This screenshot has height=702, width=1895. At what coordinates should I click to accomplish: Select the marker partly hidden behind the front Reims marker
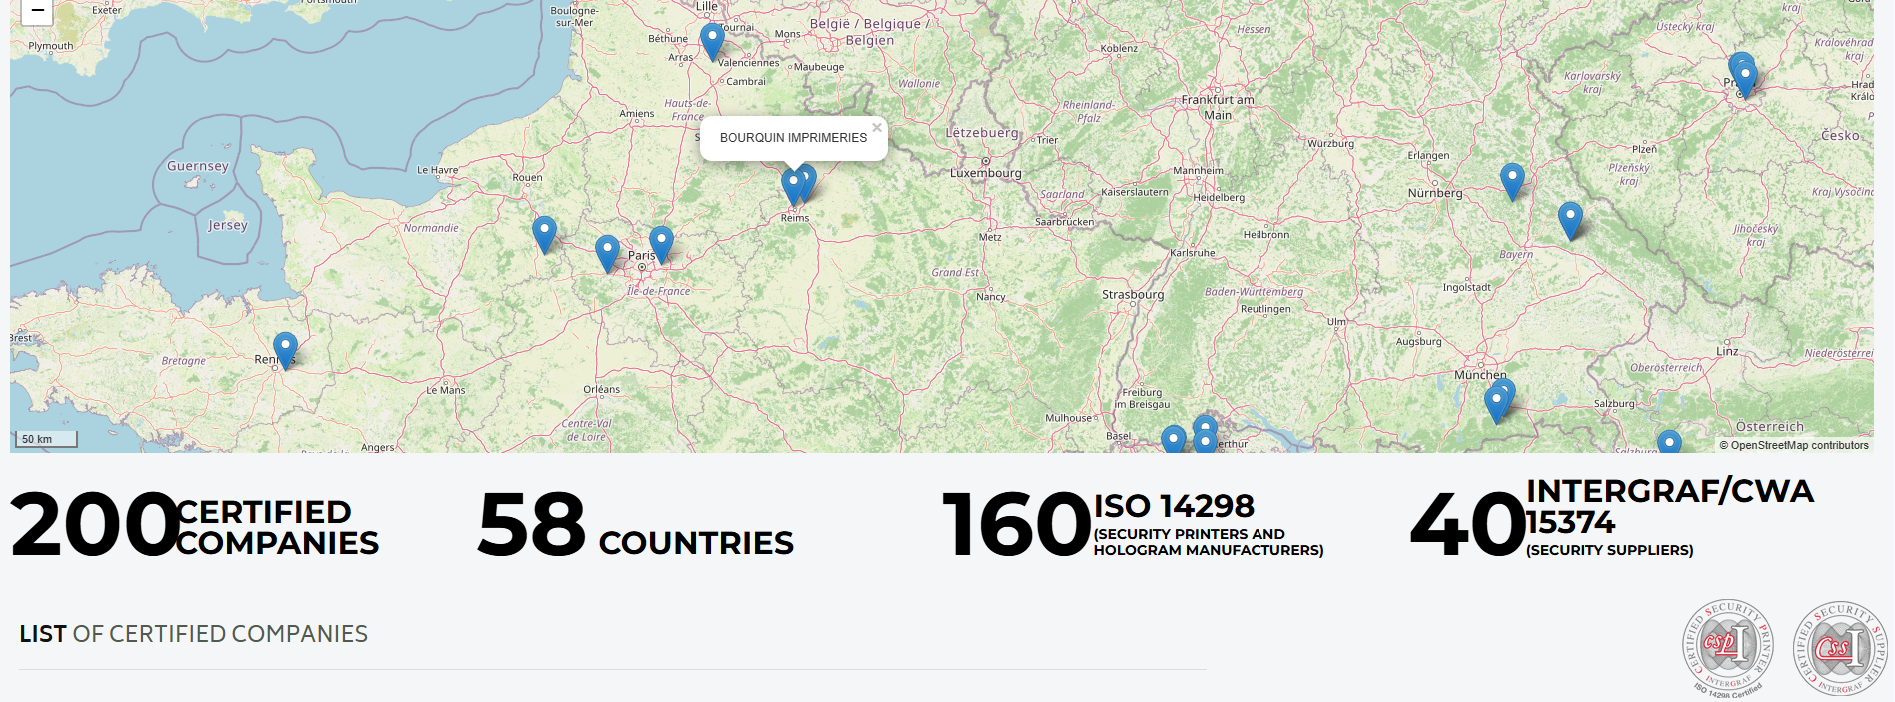[808, 180]
